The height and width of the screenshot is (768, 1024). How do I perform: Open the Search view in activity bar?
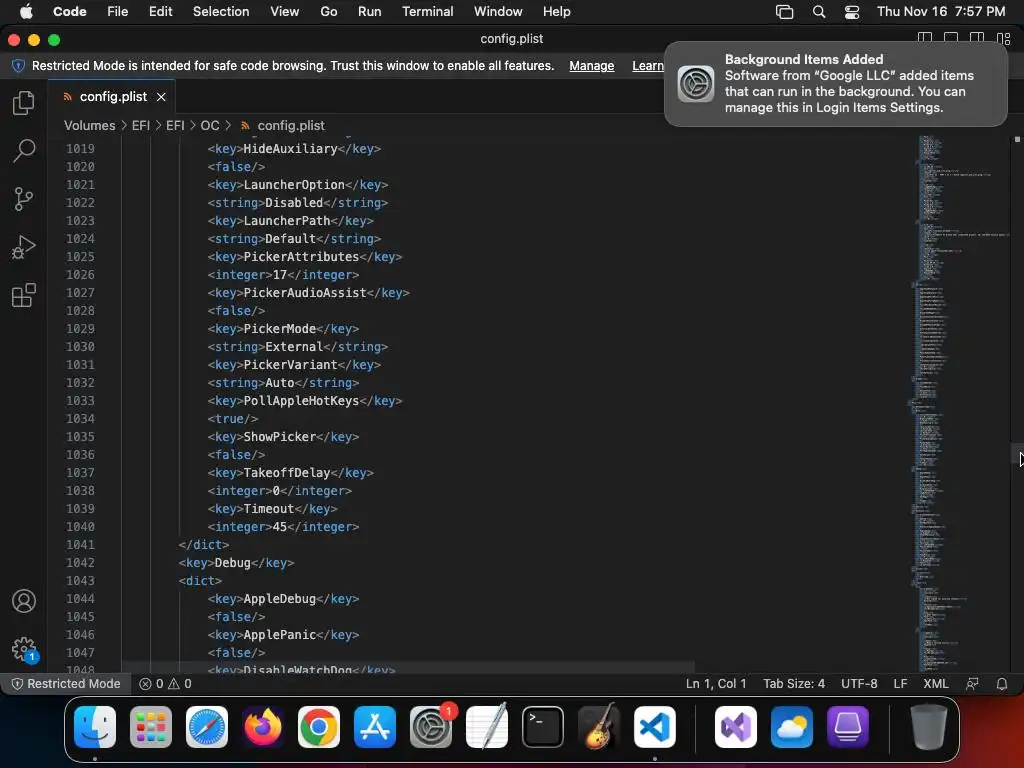pos(24,150)
